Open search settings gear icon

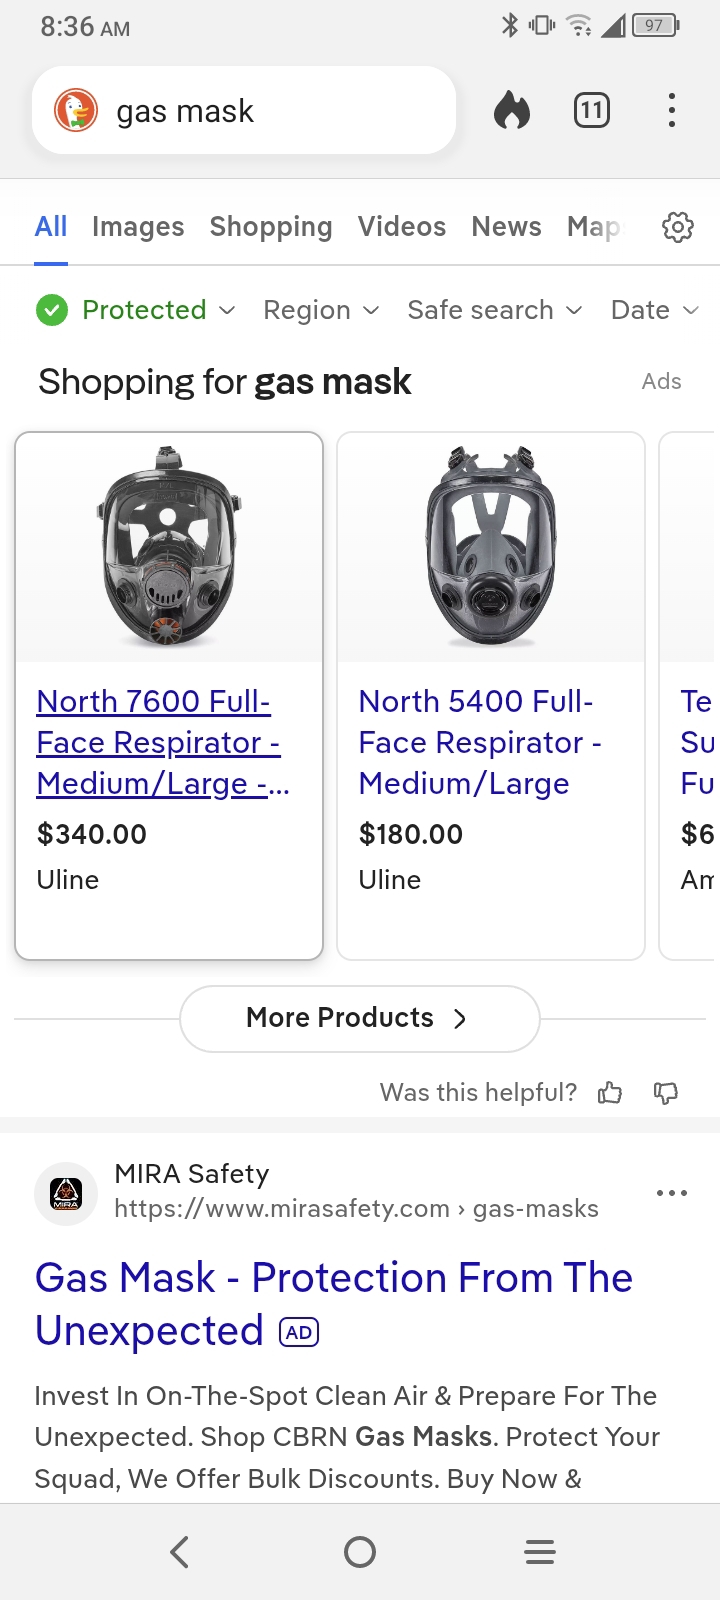pyautogui.click(x=678, y=228)
